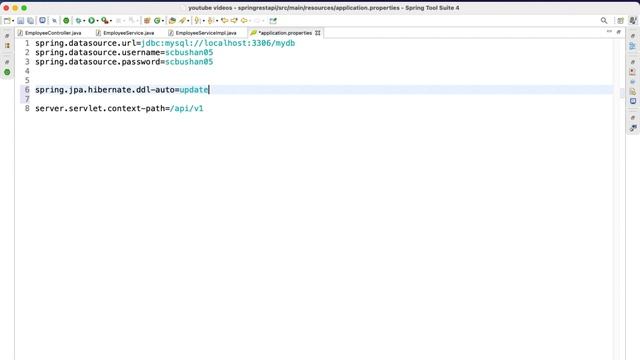
Task: Click the green Boot Dashboard toolbar icon
Action: pos(66,20)
